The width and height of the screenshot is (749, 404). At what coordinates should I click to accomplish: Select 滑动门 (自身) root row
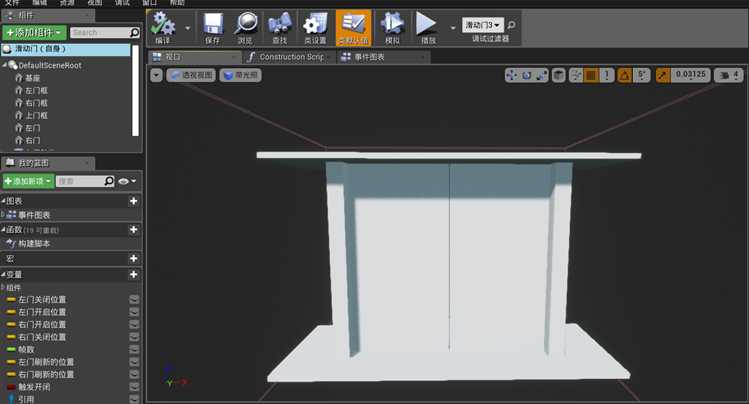click(x=65, y=49)
